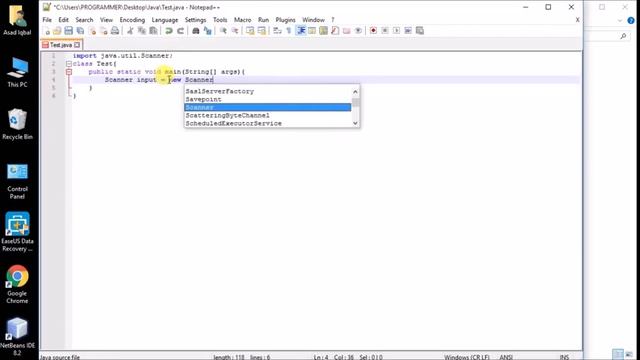Start macro recording with red dot icon
This screenshot has width=640, height=360.
coord(373,31)
